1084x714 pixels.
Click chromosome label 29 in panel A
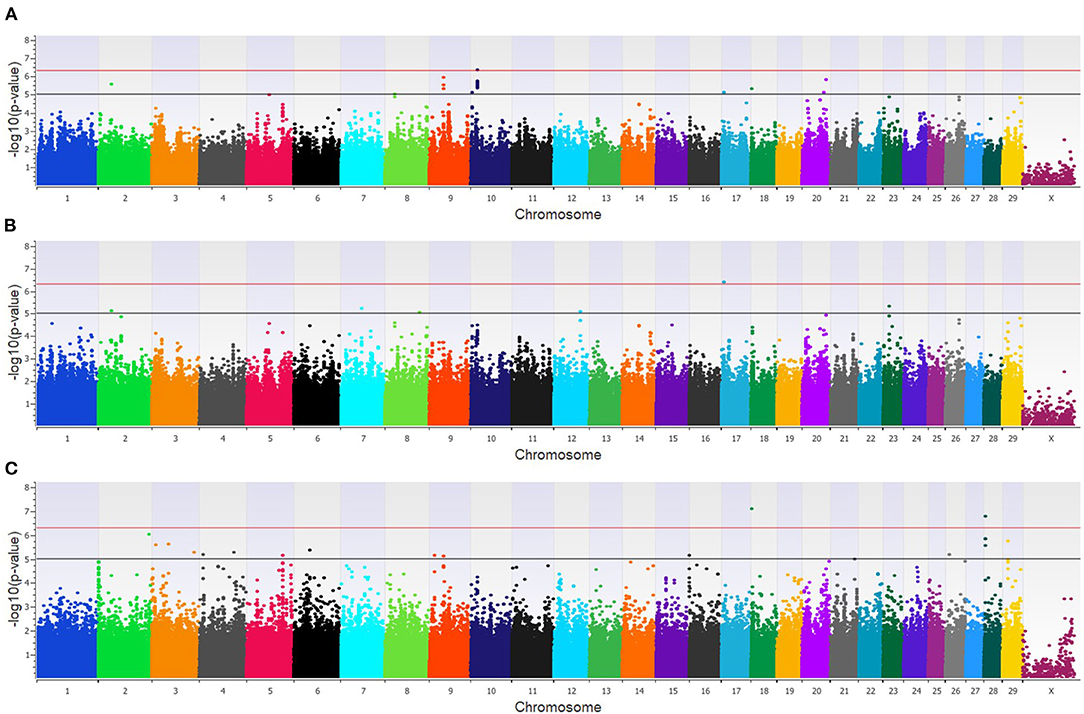point(1013,198)
